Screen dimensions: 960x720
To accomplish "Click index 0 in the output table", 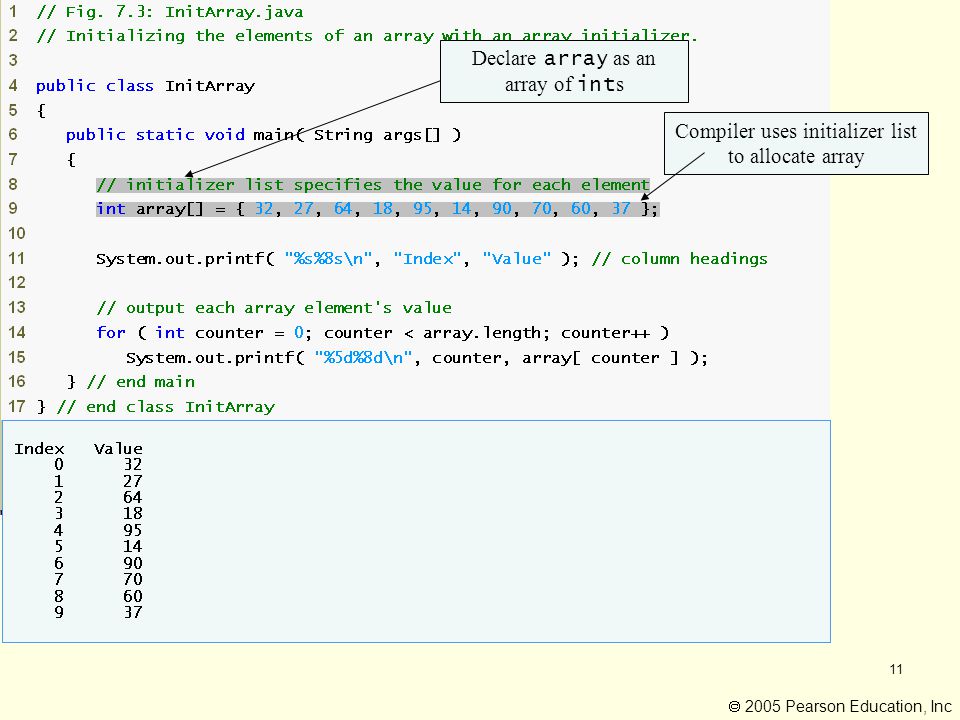I will pos(59,465).
